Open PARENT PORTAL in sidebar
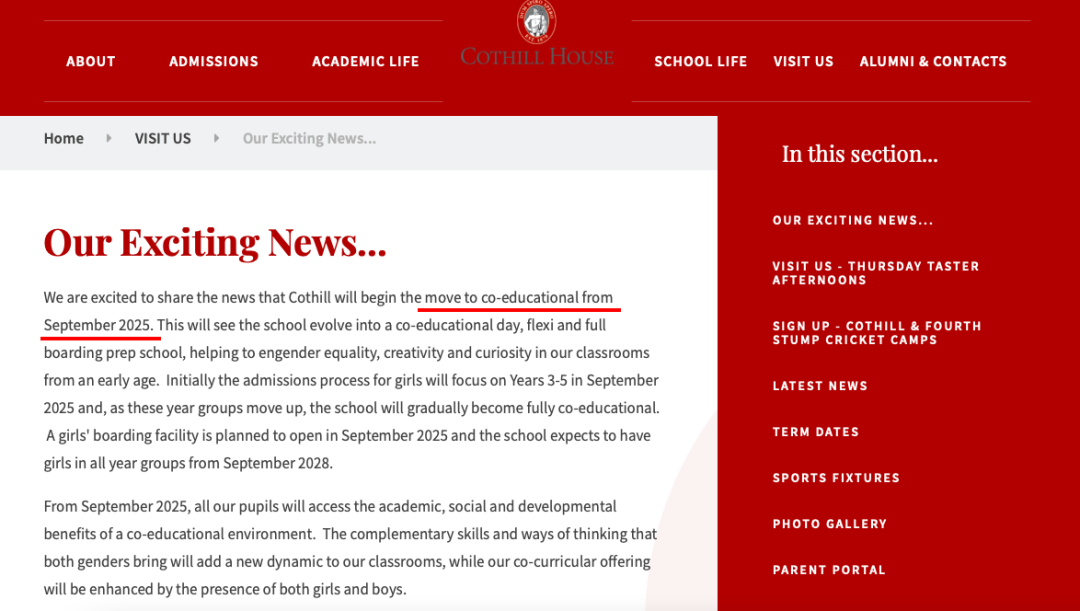This screenshot has height=611, width=1080. click(829, 570)
